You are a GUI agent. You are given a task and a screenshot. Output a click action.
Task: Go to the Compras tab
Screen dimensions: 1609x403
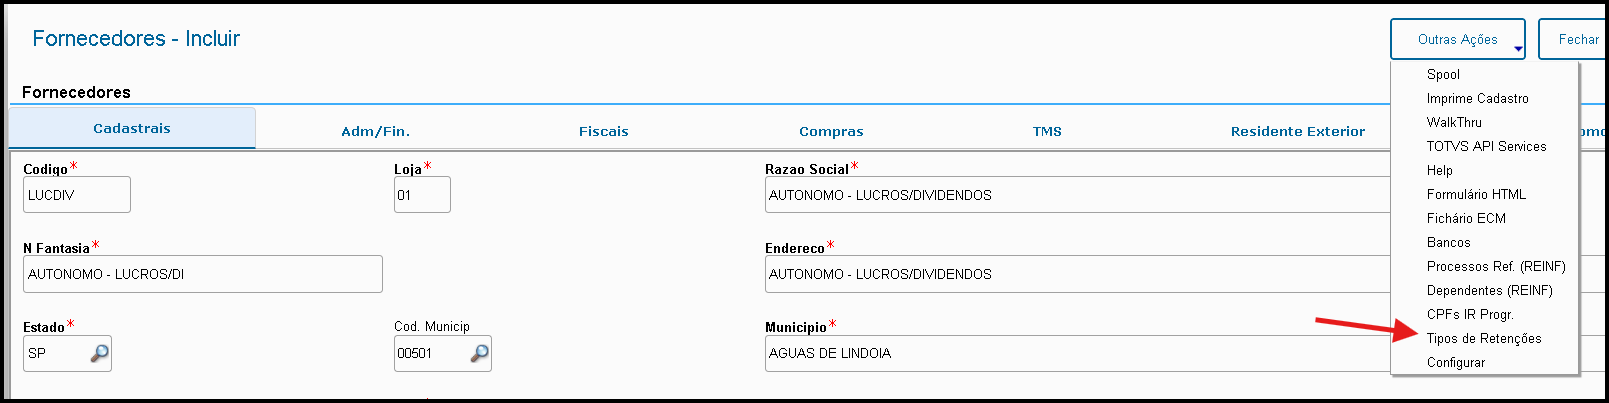point(830,131)
